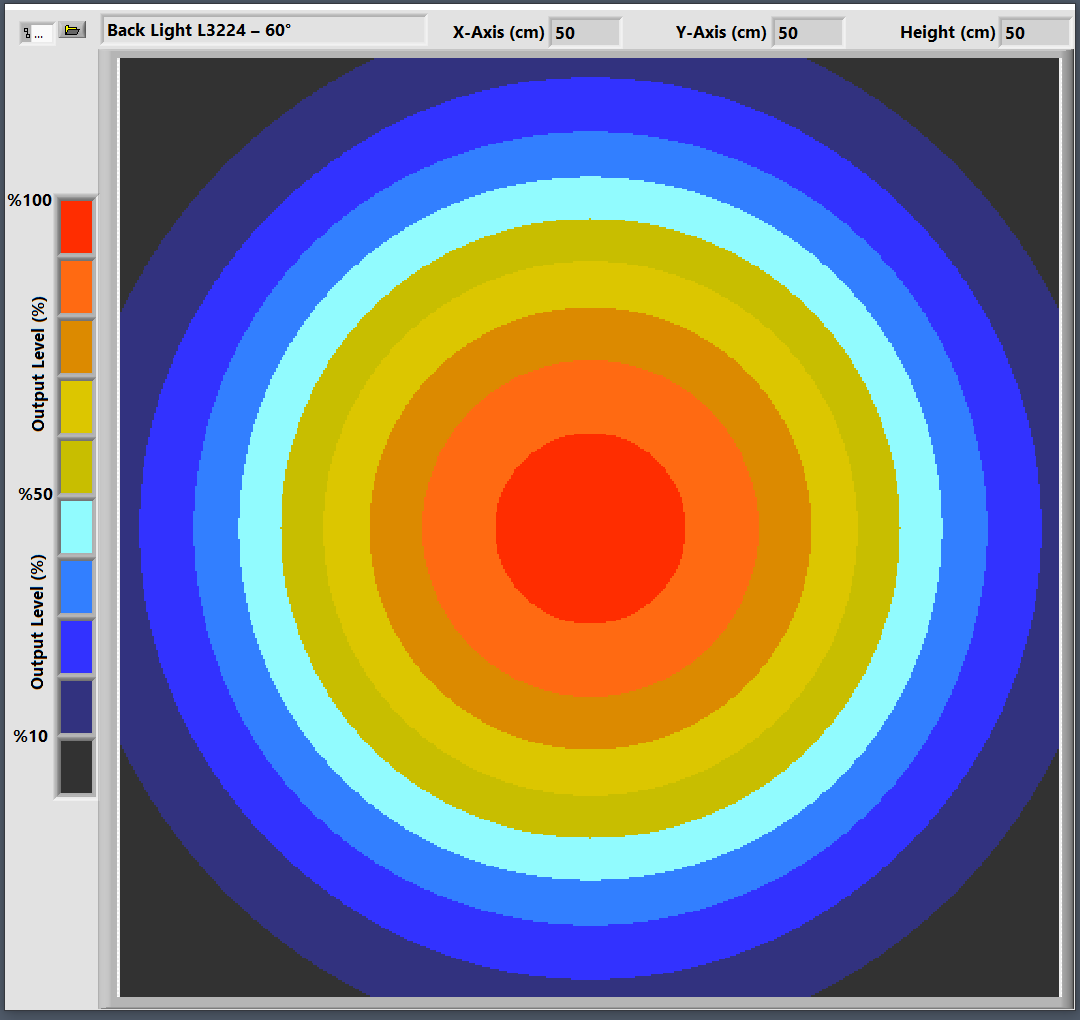Click the Height (cm) value field
Image resolution: width=1080 pixels, height=1020 pixels.
point(1035,32)
